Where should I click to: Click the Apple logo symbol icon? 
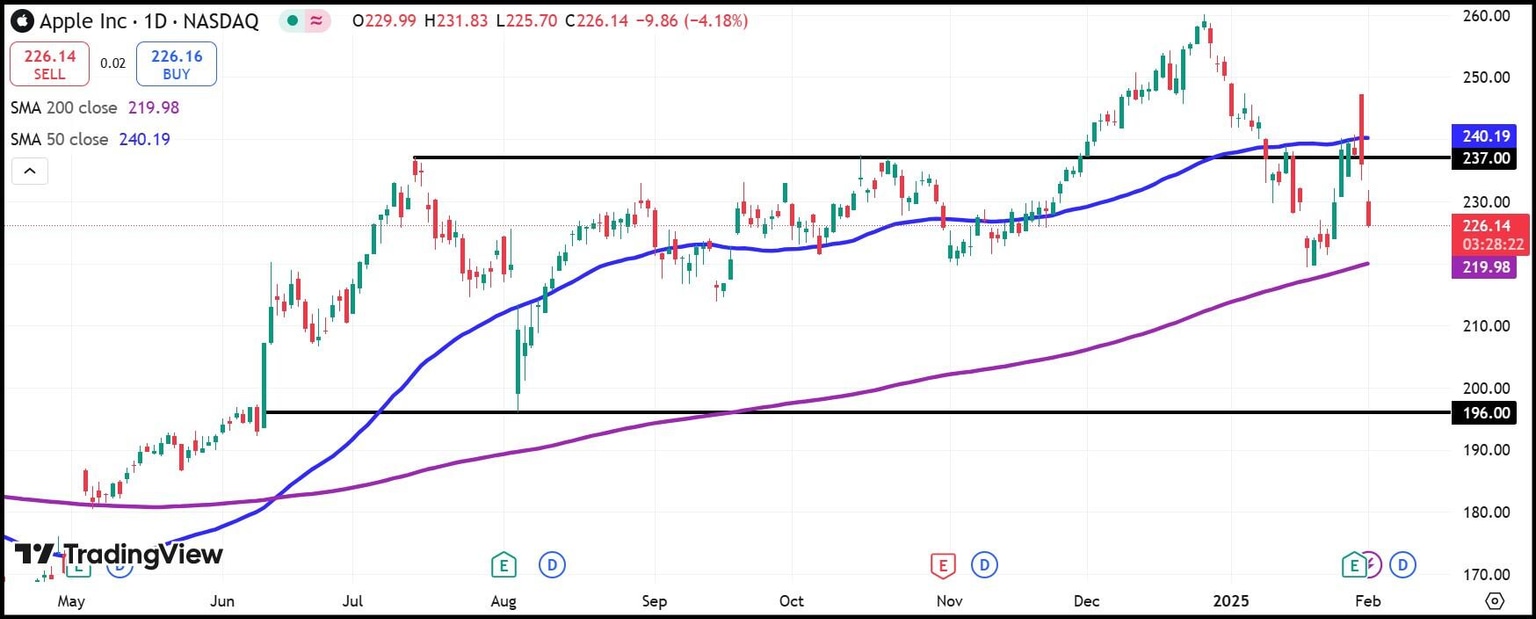coord(22,21)
